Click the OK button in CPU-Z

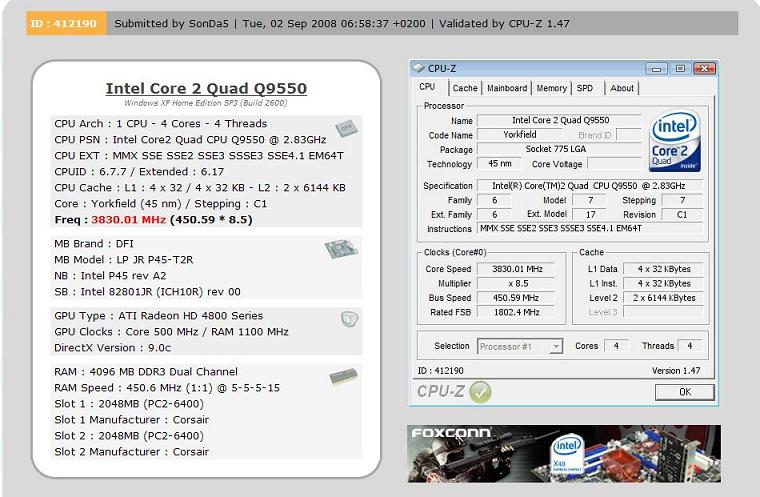coord(684,392)
